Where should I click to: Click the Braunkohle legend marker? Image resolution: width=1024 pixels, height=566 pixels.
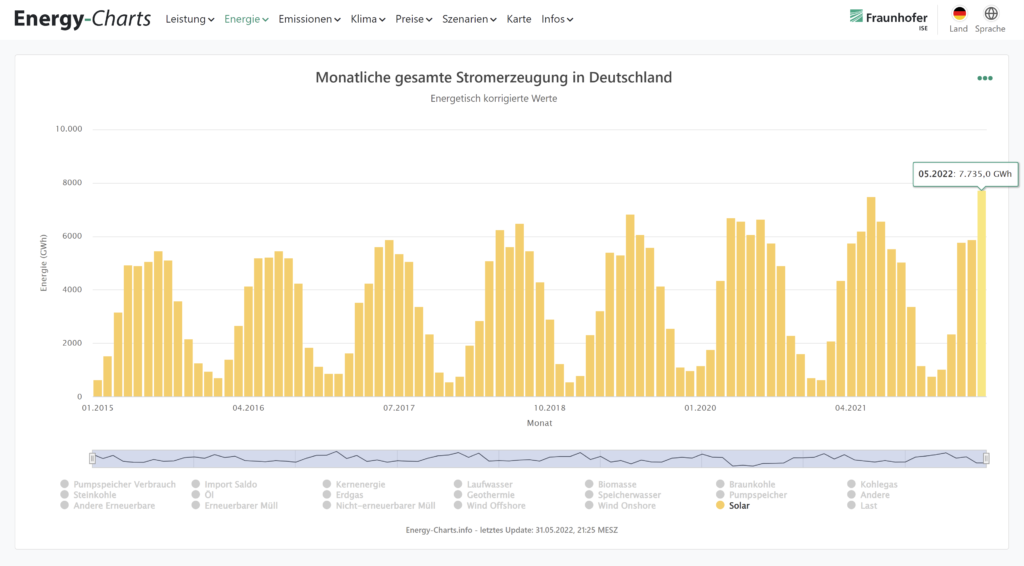pyautogui.click(x=720, y=485)
